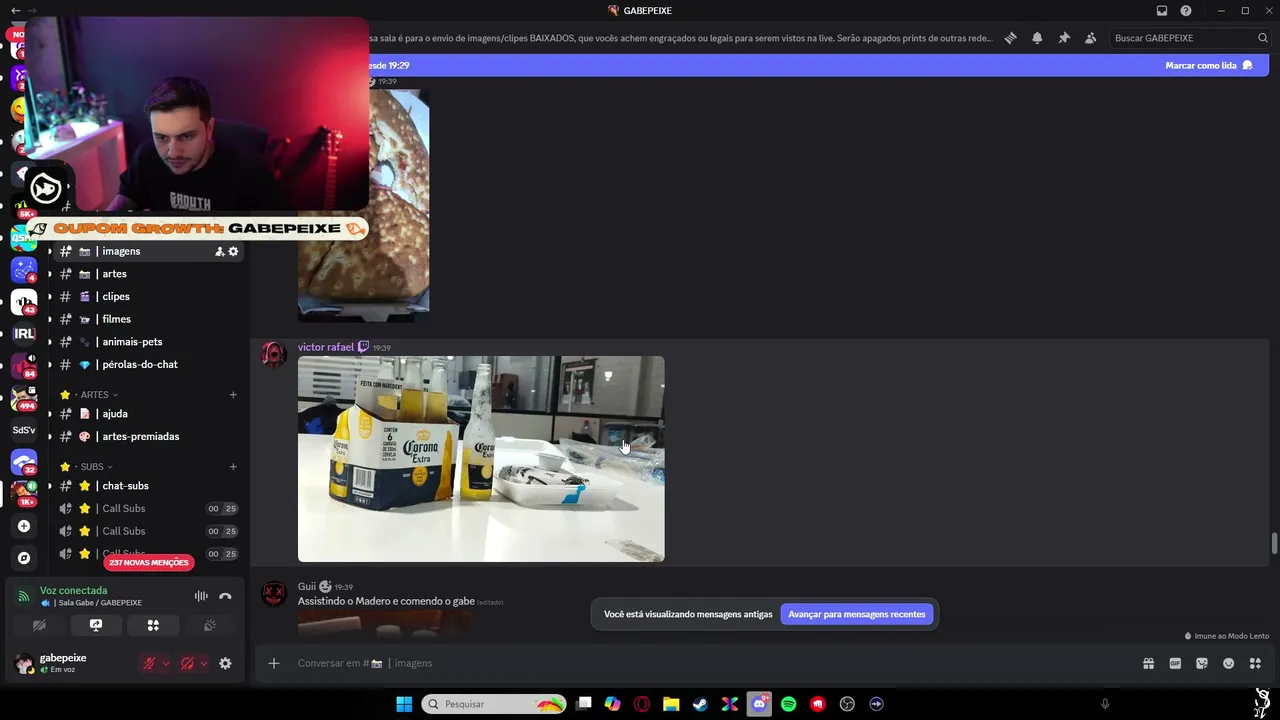This screenshot has width=1280, height=720.
Task: Click Avançar para mensagens recentes
Action: (x=857, y=614)
